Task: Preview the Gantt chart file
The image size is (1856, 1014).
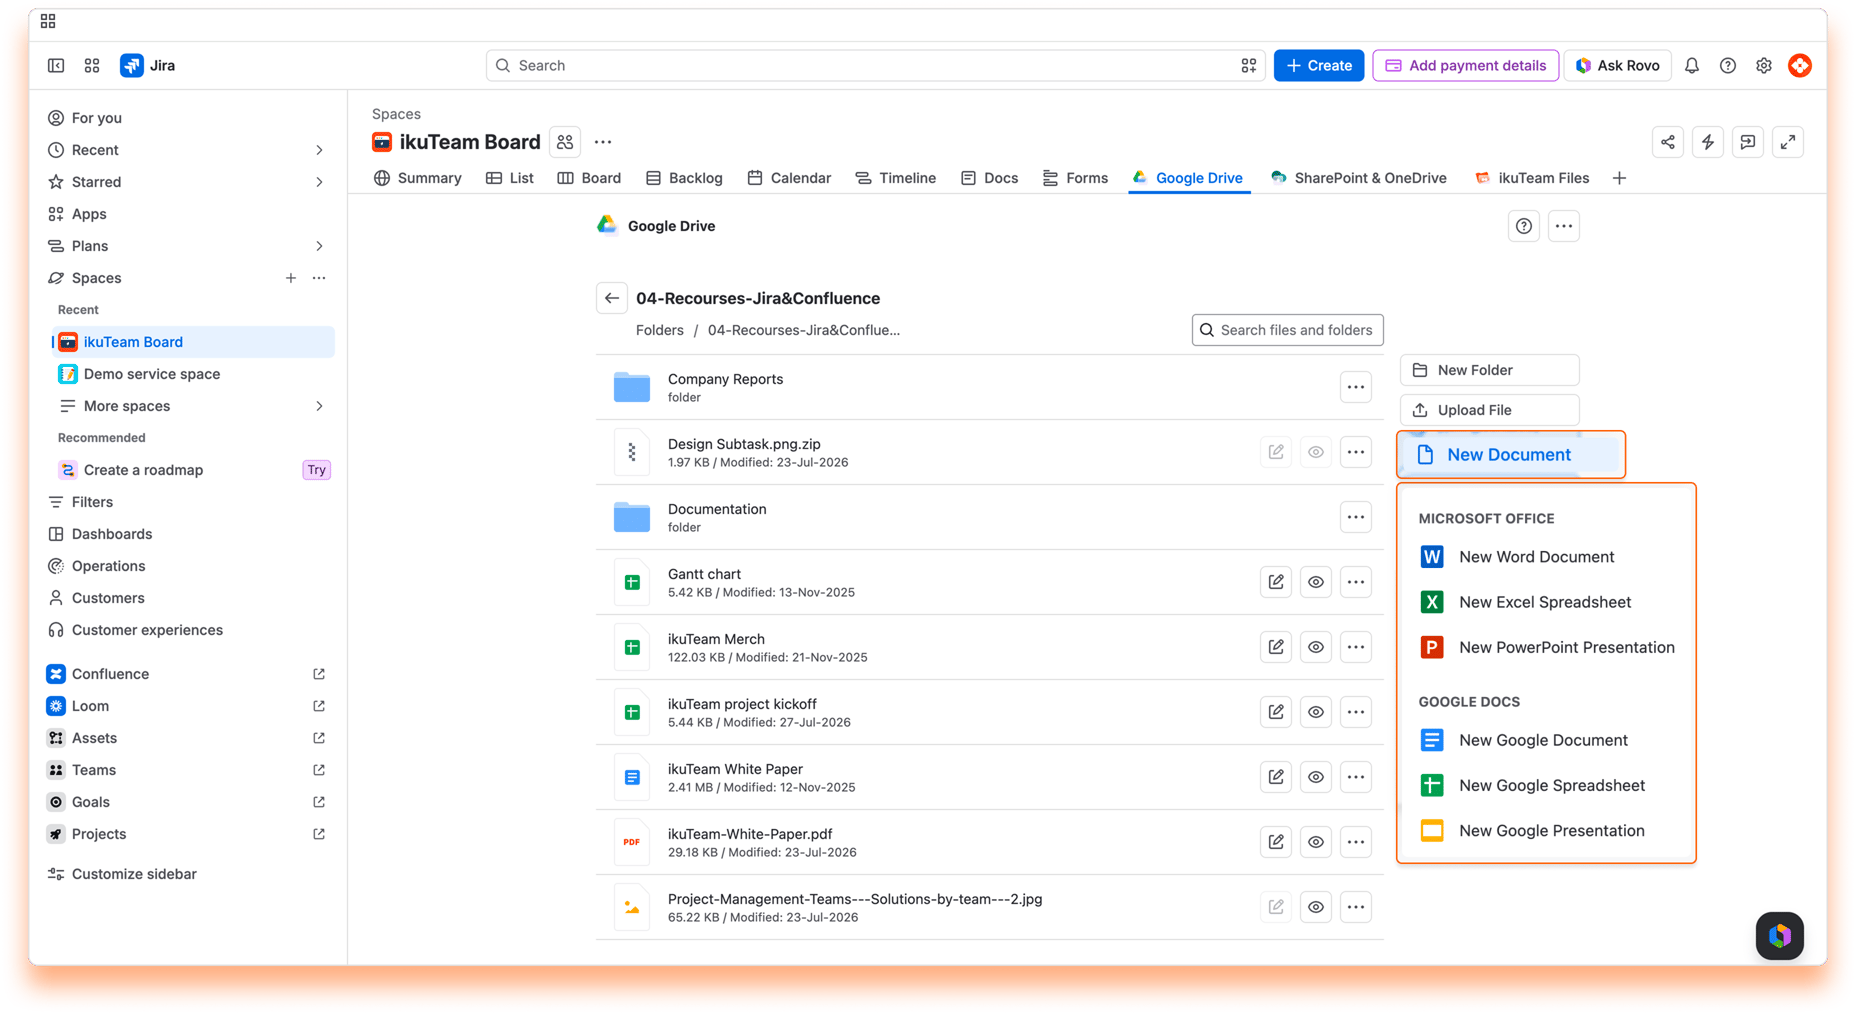Action: (x=1316, y=582)
